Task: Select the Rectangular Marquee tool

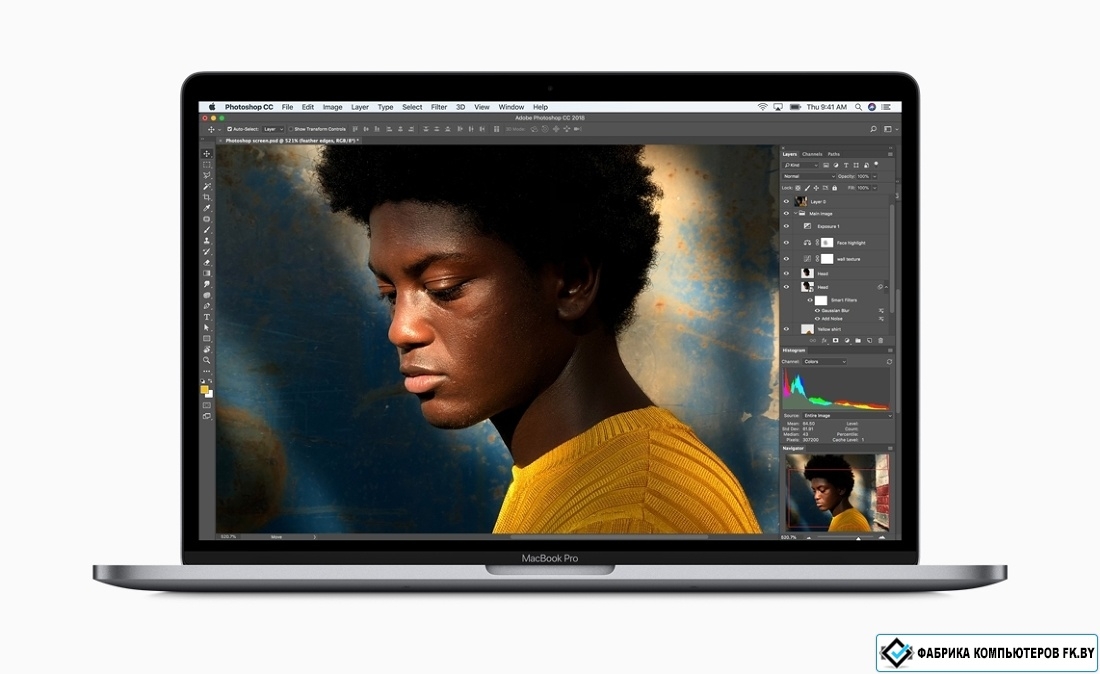Action: 207,164
